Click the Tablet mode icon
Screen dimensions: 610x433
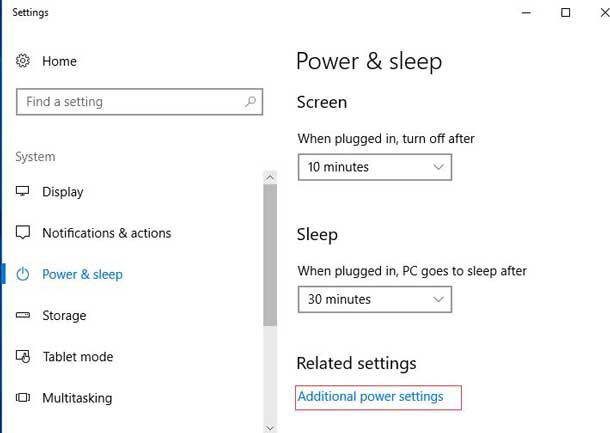pyautogui.click(x=23, y=356)
